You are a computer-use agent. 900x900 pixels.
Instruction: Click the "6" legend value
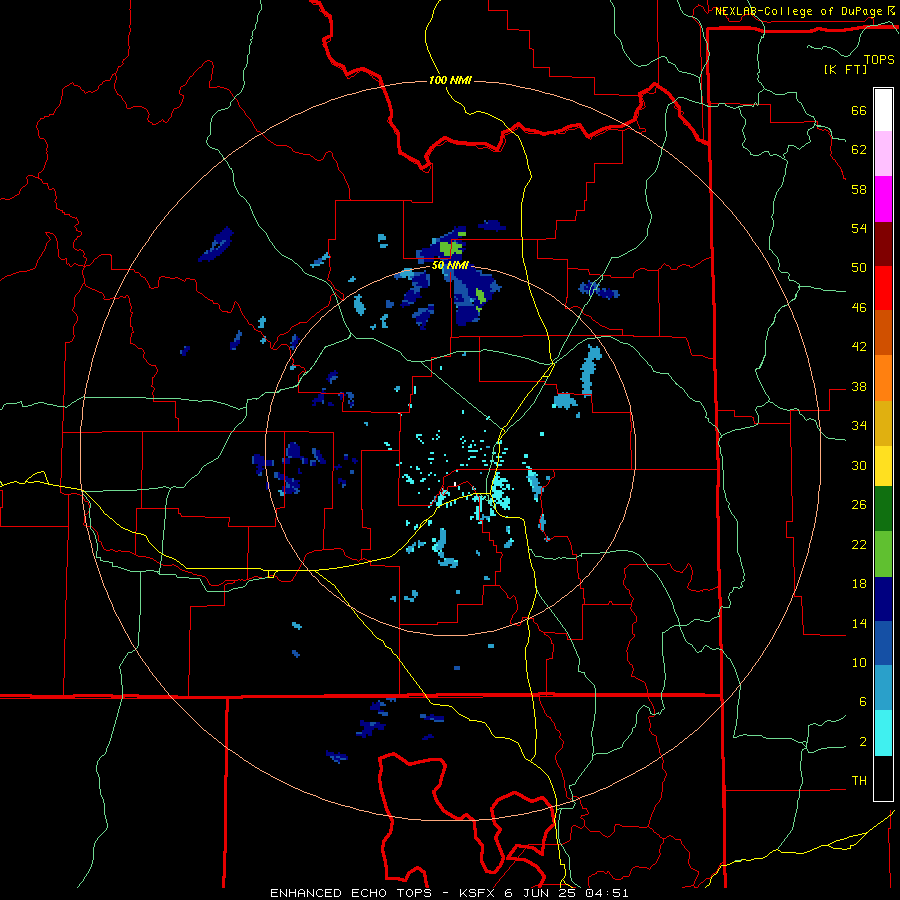click(863, 702)
